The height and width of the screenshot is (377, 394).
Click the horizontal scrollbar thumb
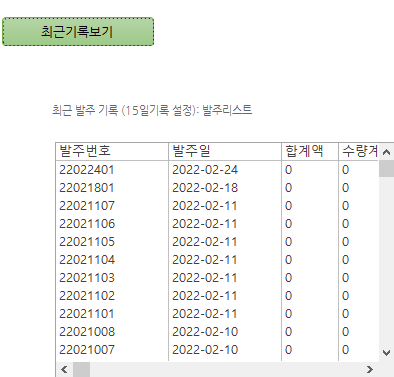(x=81, y=369)
